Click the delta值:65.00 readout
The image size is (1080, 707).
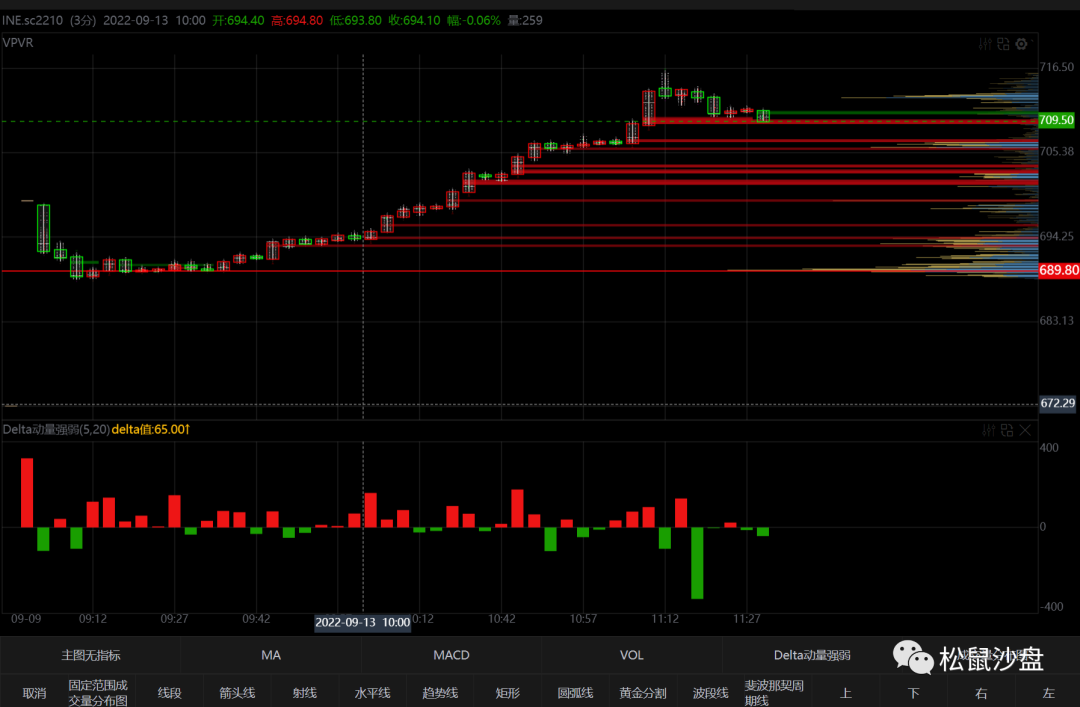pos(150,429)
